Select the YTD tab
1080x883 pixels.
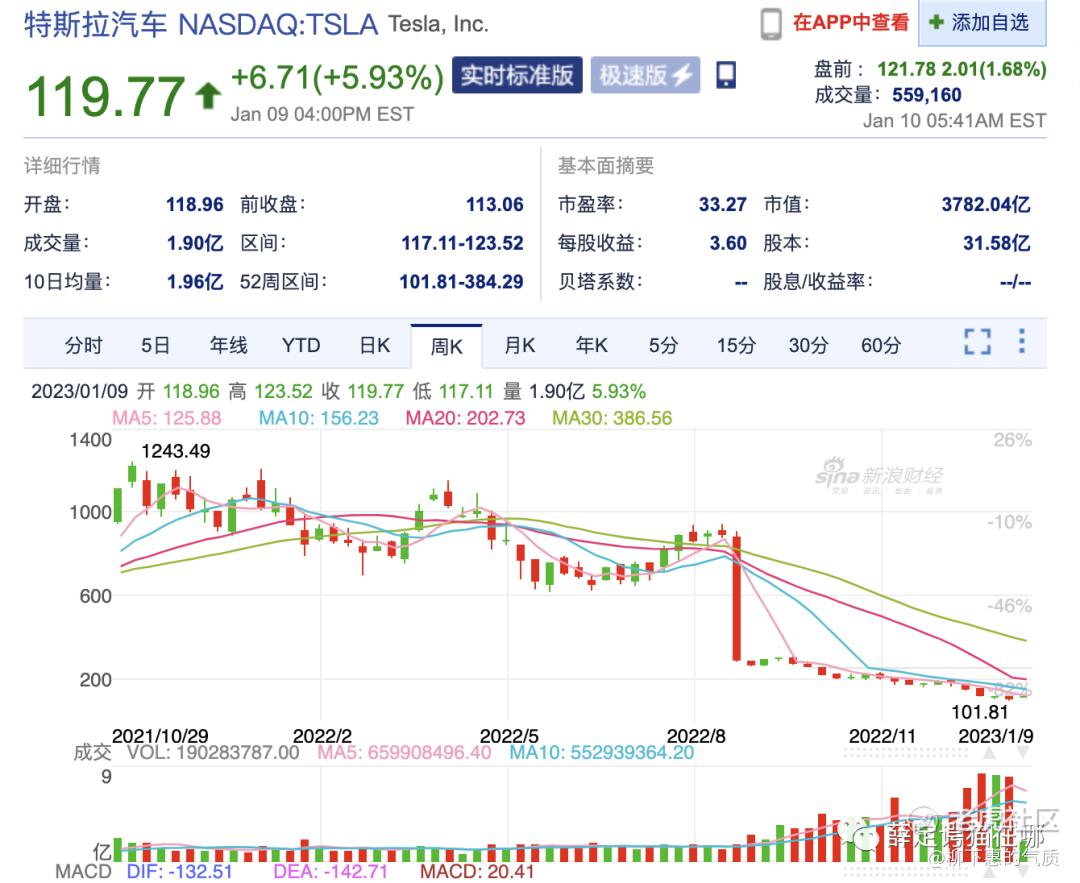pos(301,345)
